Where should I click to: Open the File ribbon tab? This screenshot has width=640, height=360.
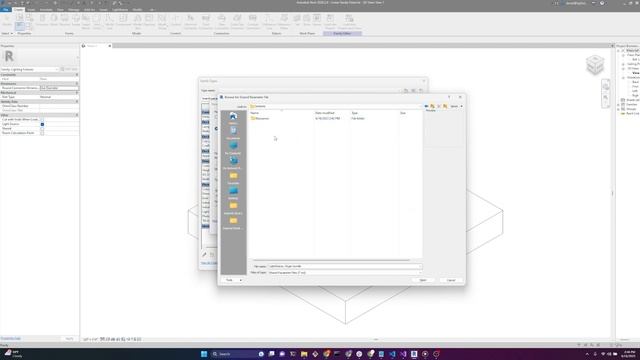[6, 9]
